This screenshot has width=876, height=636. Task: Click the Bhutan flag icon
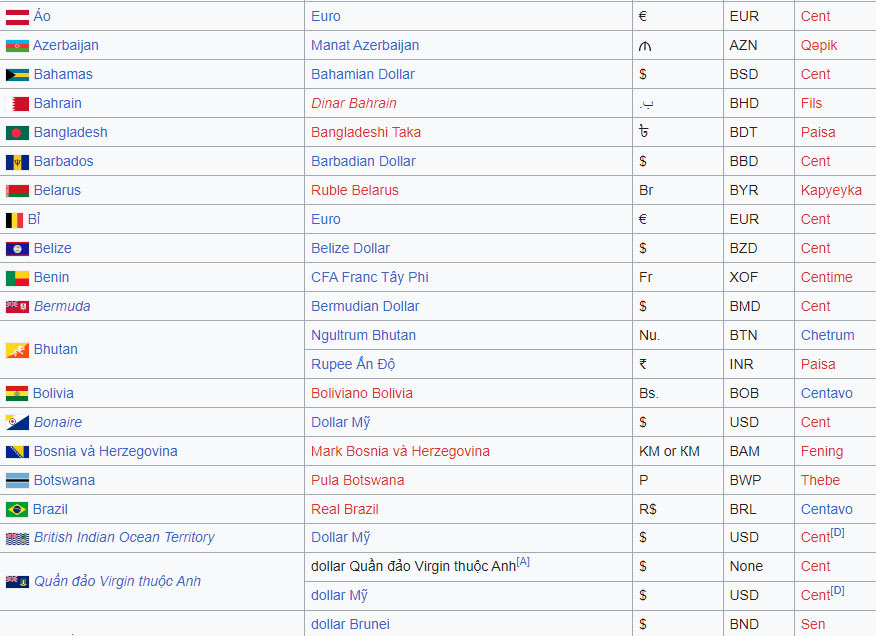tap(17, 350)
